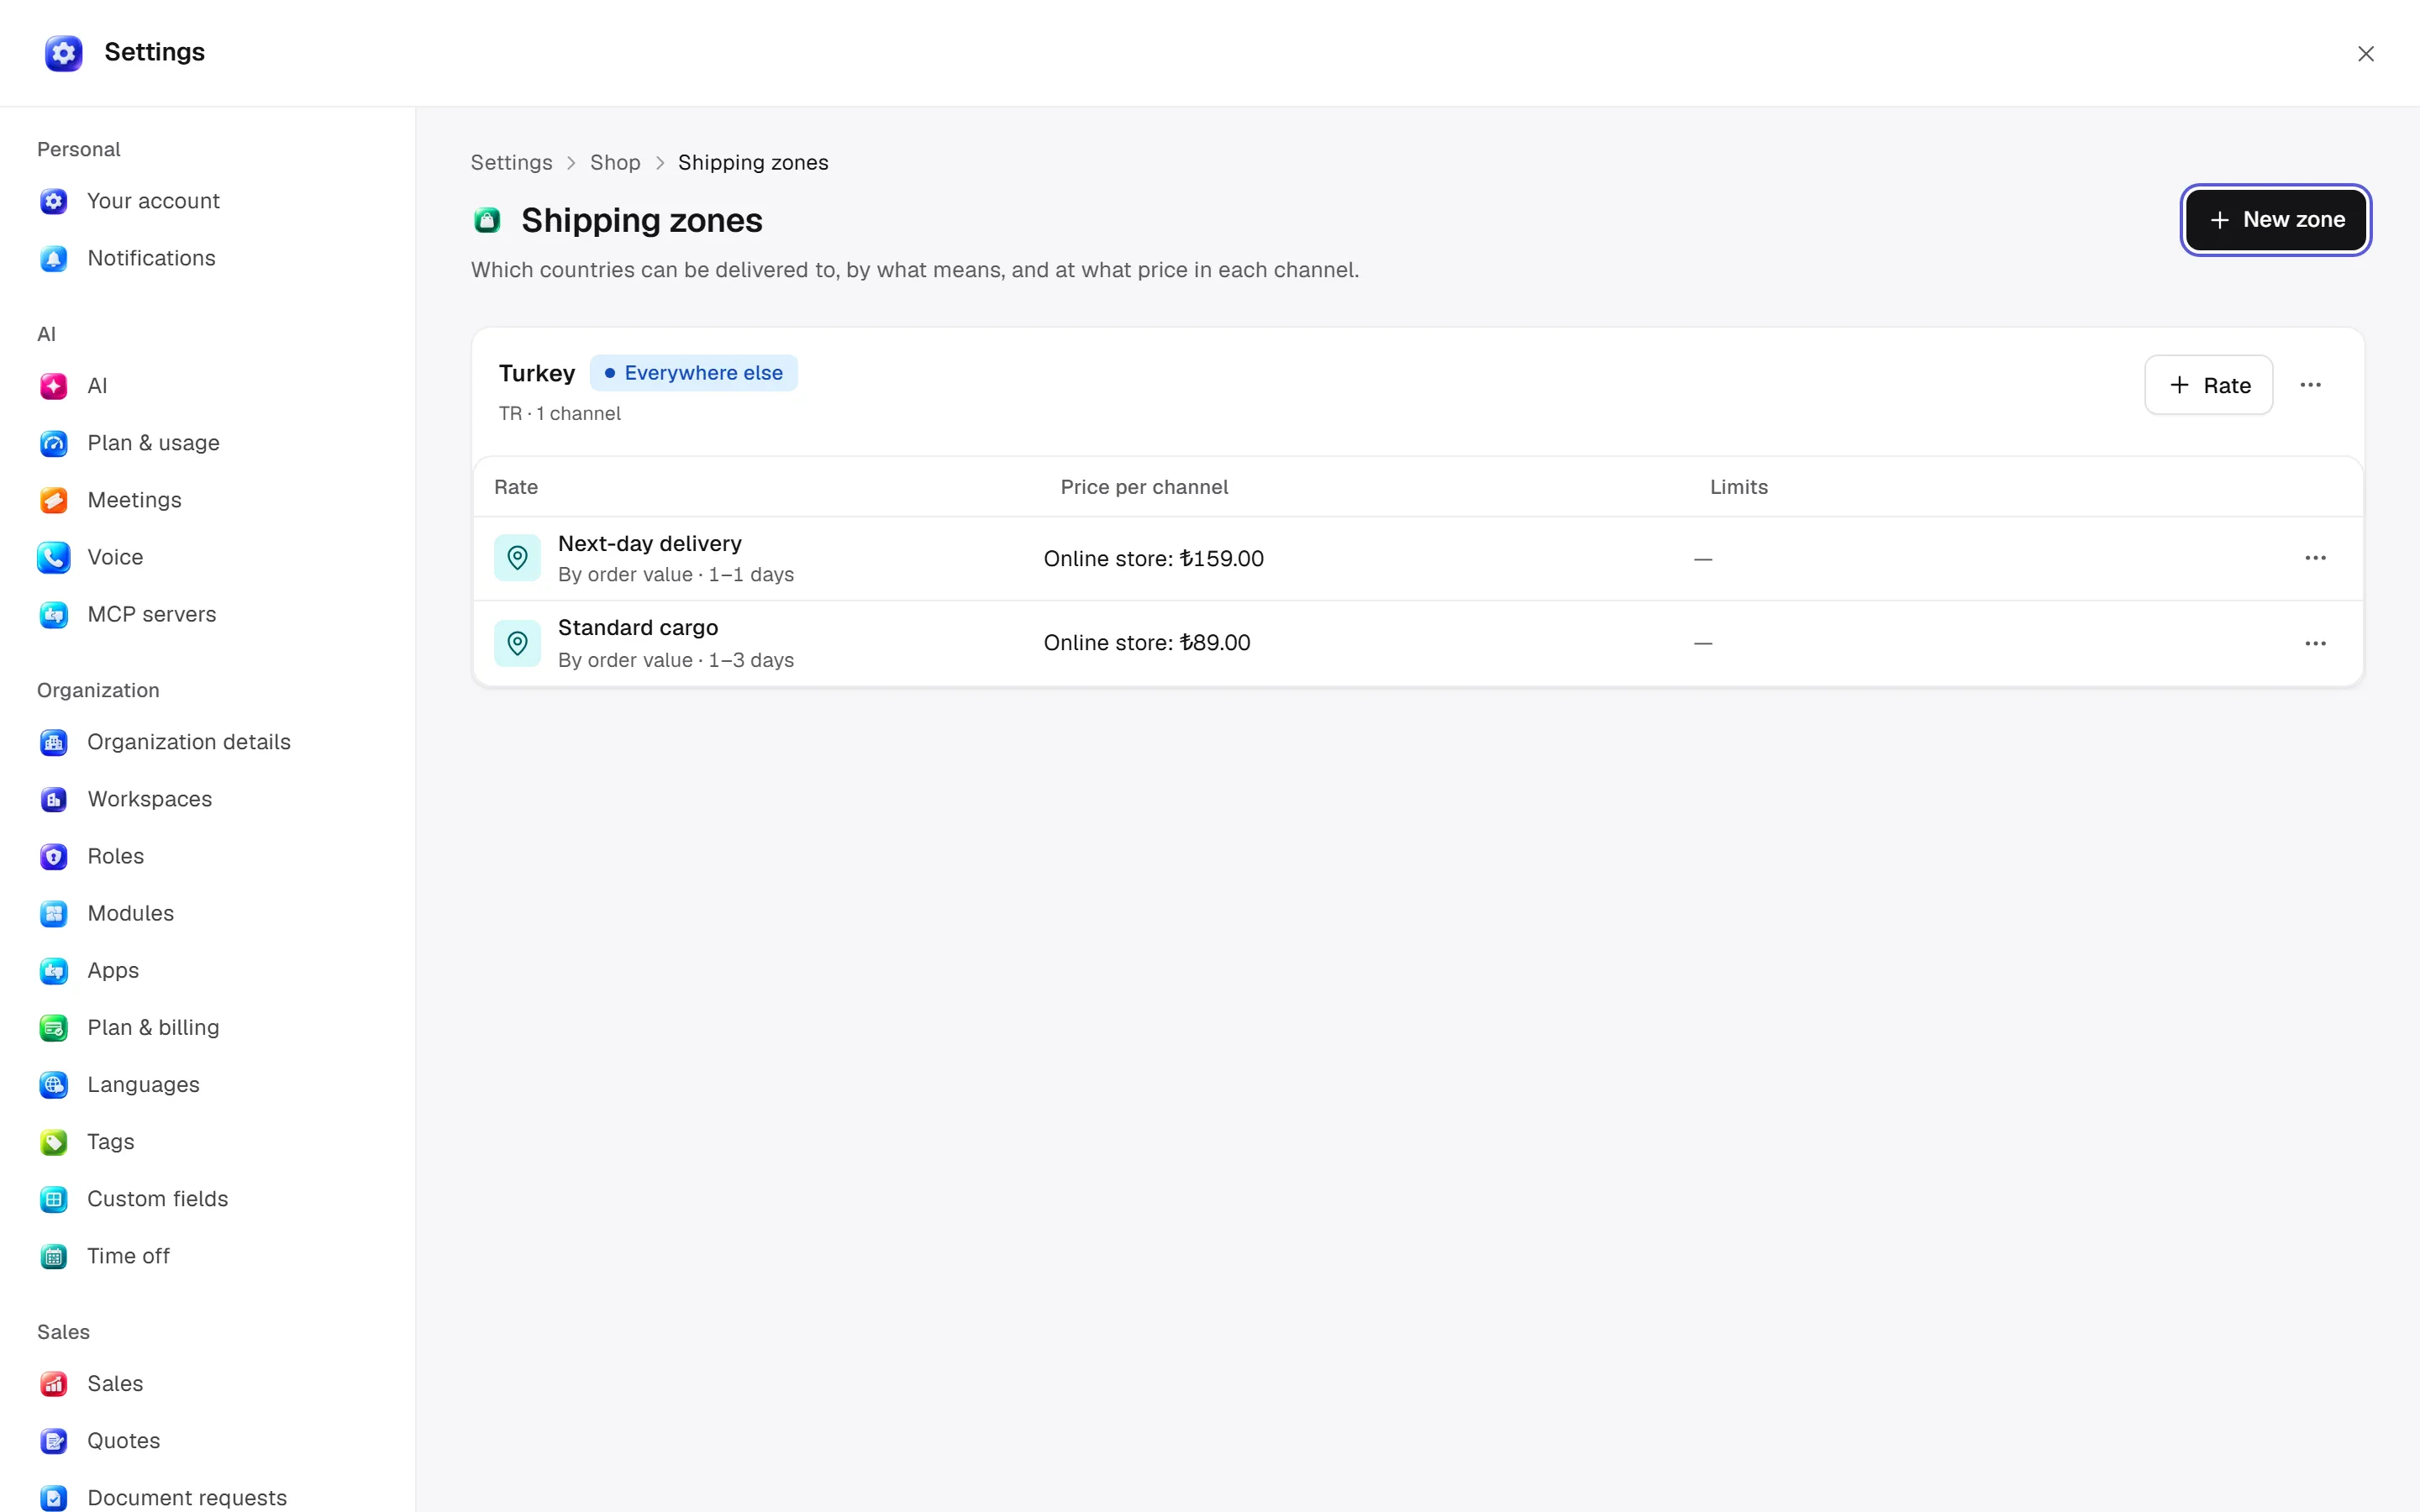The height and width of the screenshot is (1512, 2420).
Task: Click the Plan & usage gauge icon
Action: tap(54, 443)
